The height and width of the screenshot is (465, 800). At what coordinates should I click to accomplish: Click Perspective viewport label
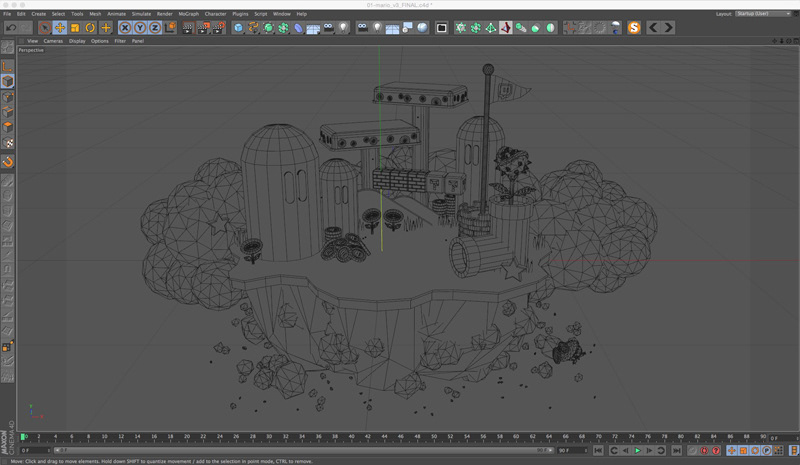click(31, 50)
